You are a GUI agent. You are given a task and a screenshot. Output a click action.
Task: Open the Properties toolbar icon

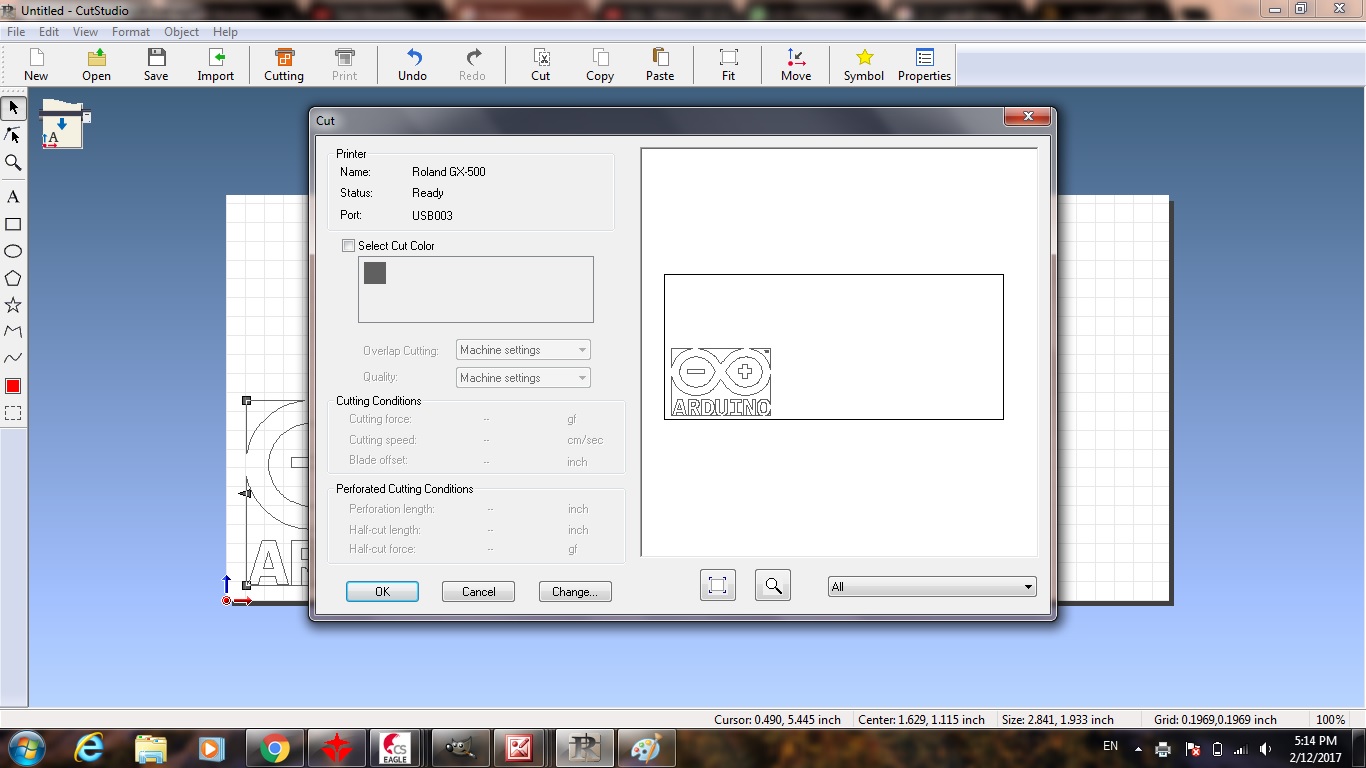pos(924,64)
